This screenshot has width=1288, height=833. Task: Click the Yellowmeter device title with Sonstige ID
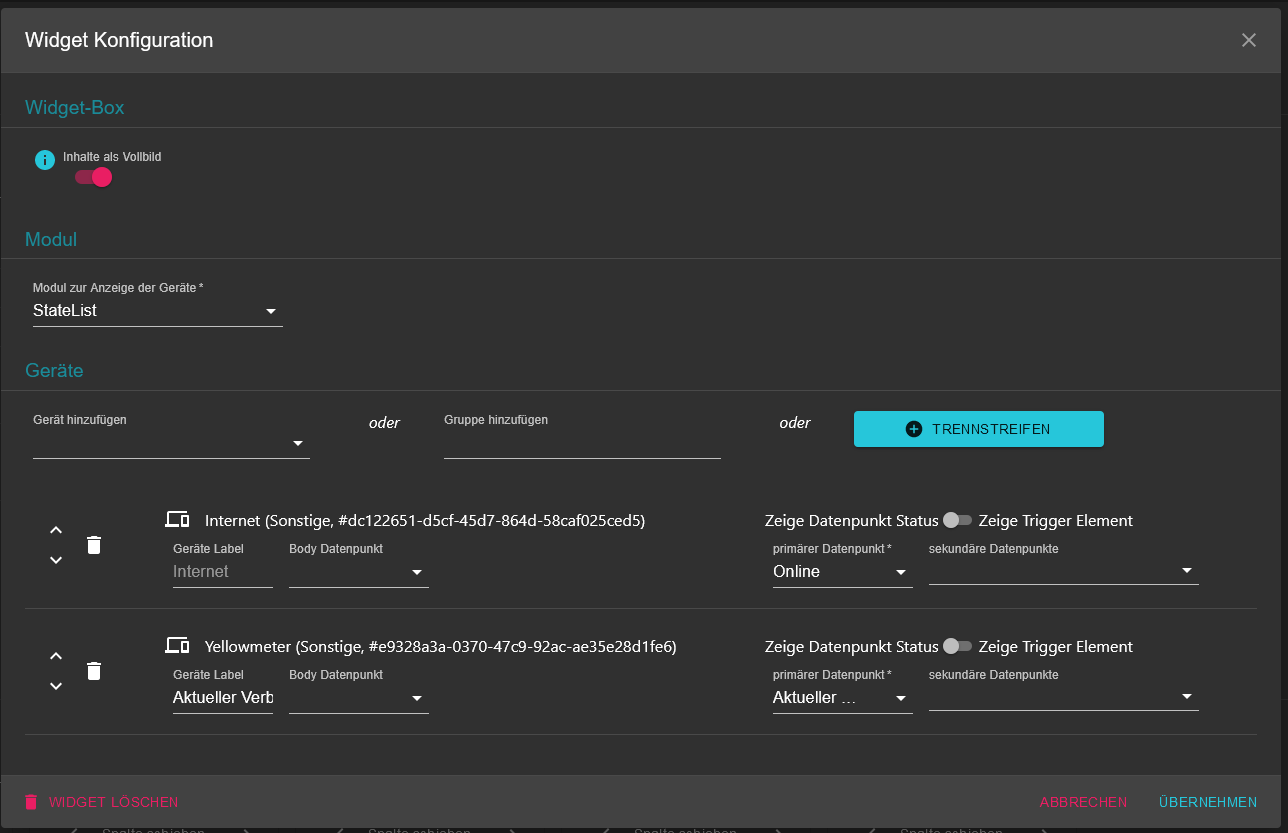441,647
